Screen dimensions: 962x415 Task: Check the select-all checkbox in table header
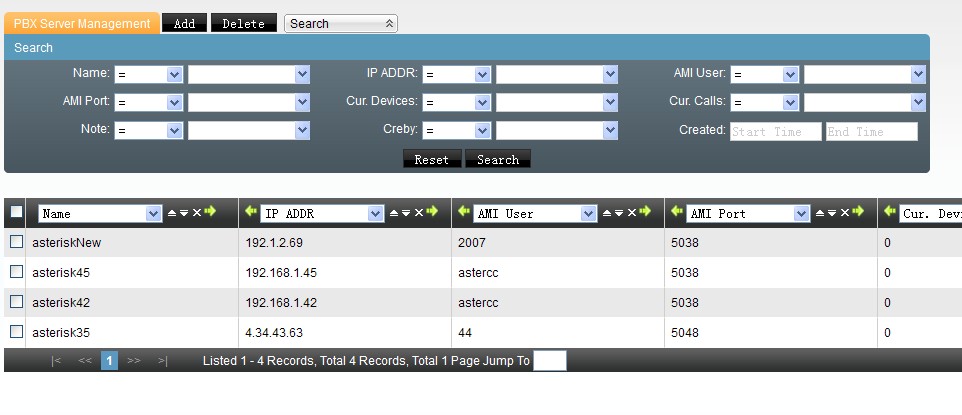(16, 212)
